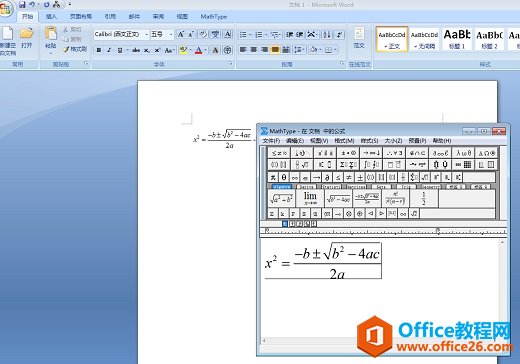
Task: Click the shrink font icon
Action: click(192, 34)
